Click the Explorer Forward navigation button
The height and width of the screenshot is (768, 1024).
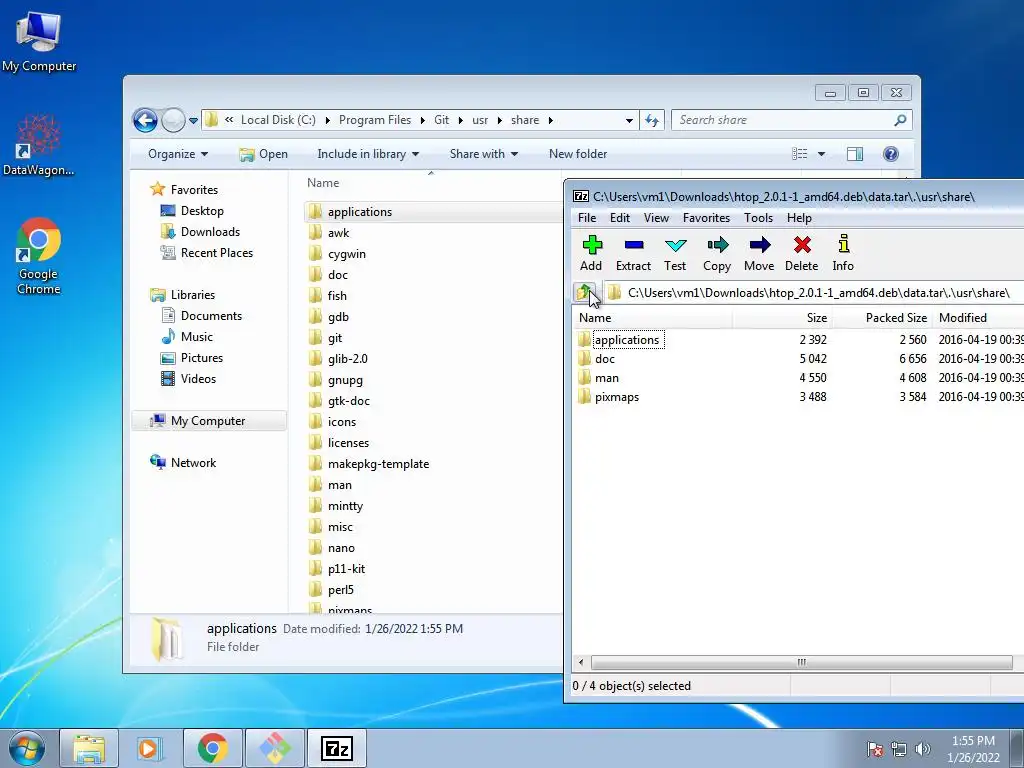coord(173,120)
